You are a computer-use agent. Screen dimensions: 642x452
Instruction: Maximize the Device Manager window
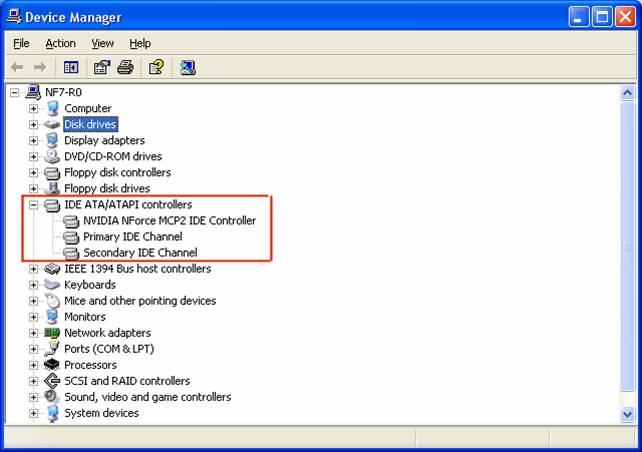pos(602,17)
